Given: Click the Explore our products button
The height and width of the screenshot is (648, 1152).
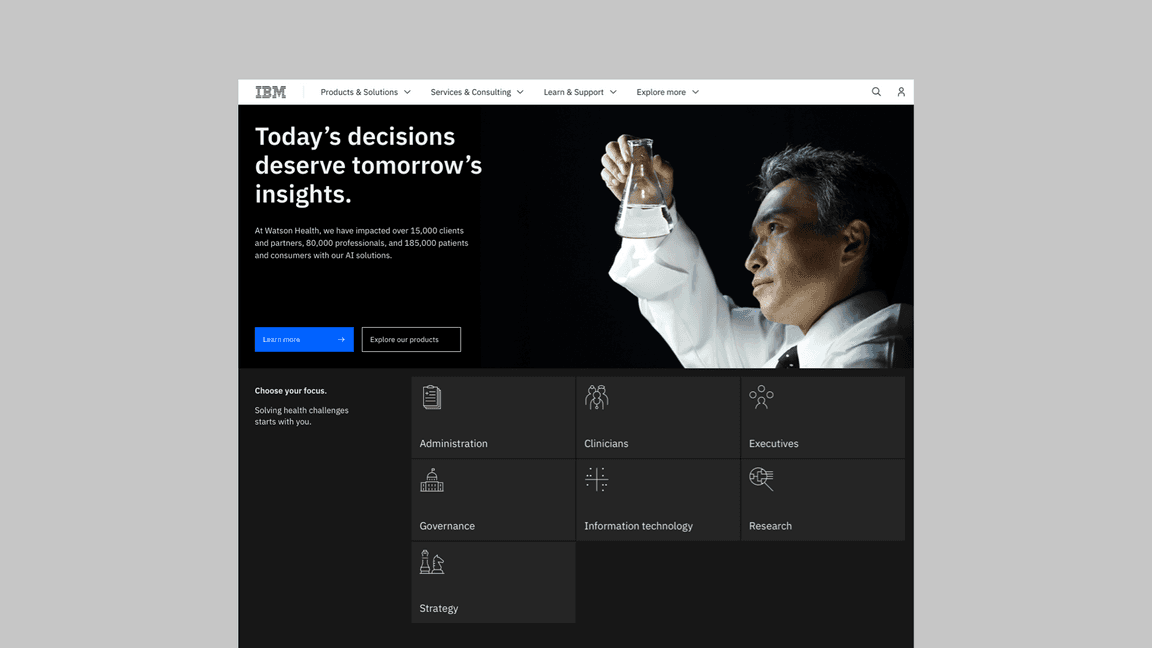Looking at the screenshot, I should coord(411,340).
